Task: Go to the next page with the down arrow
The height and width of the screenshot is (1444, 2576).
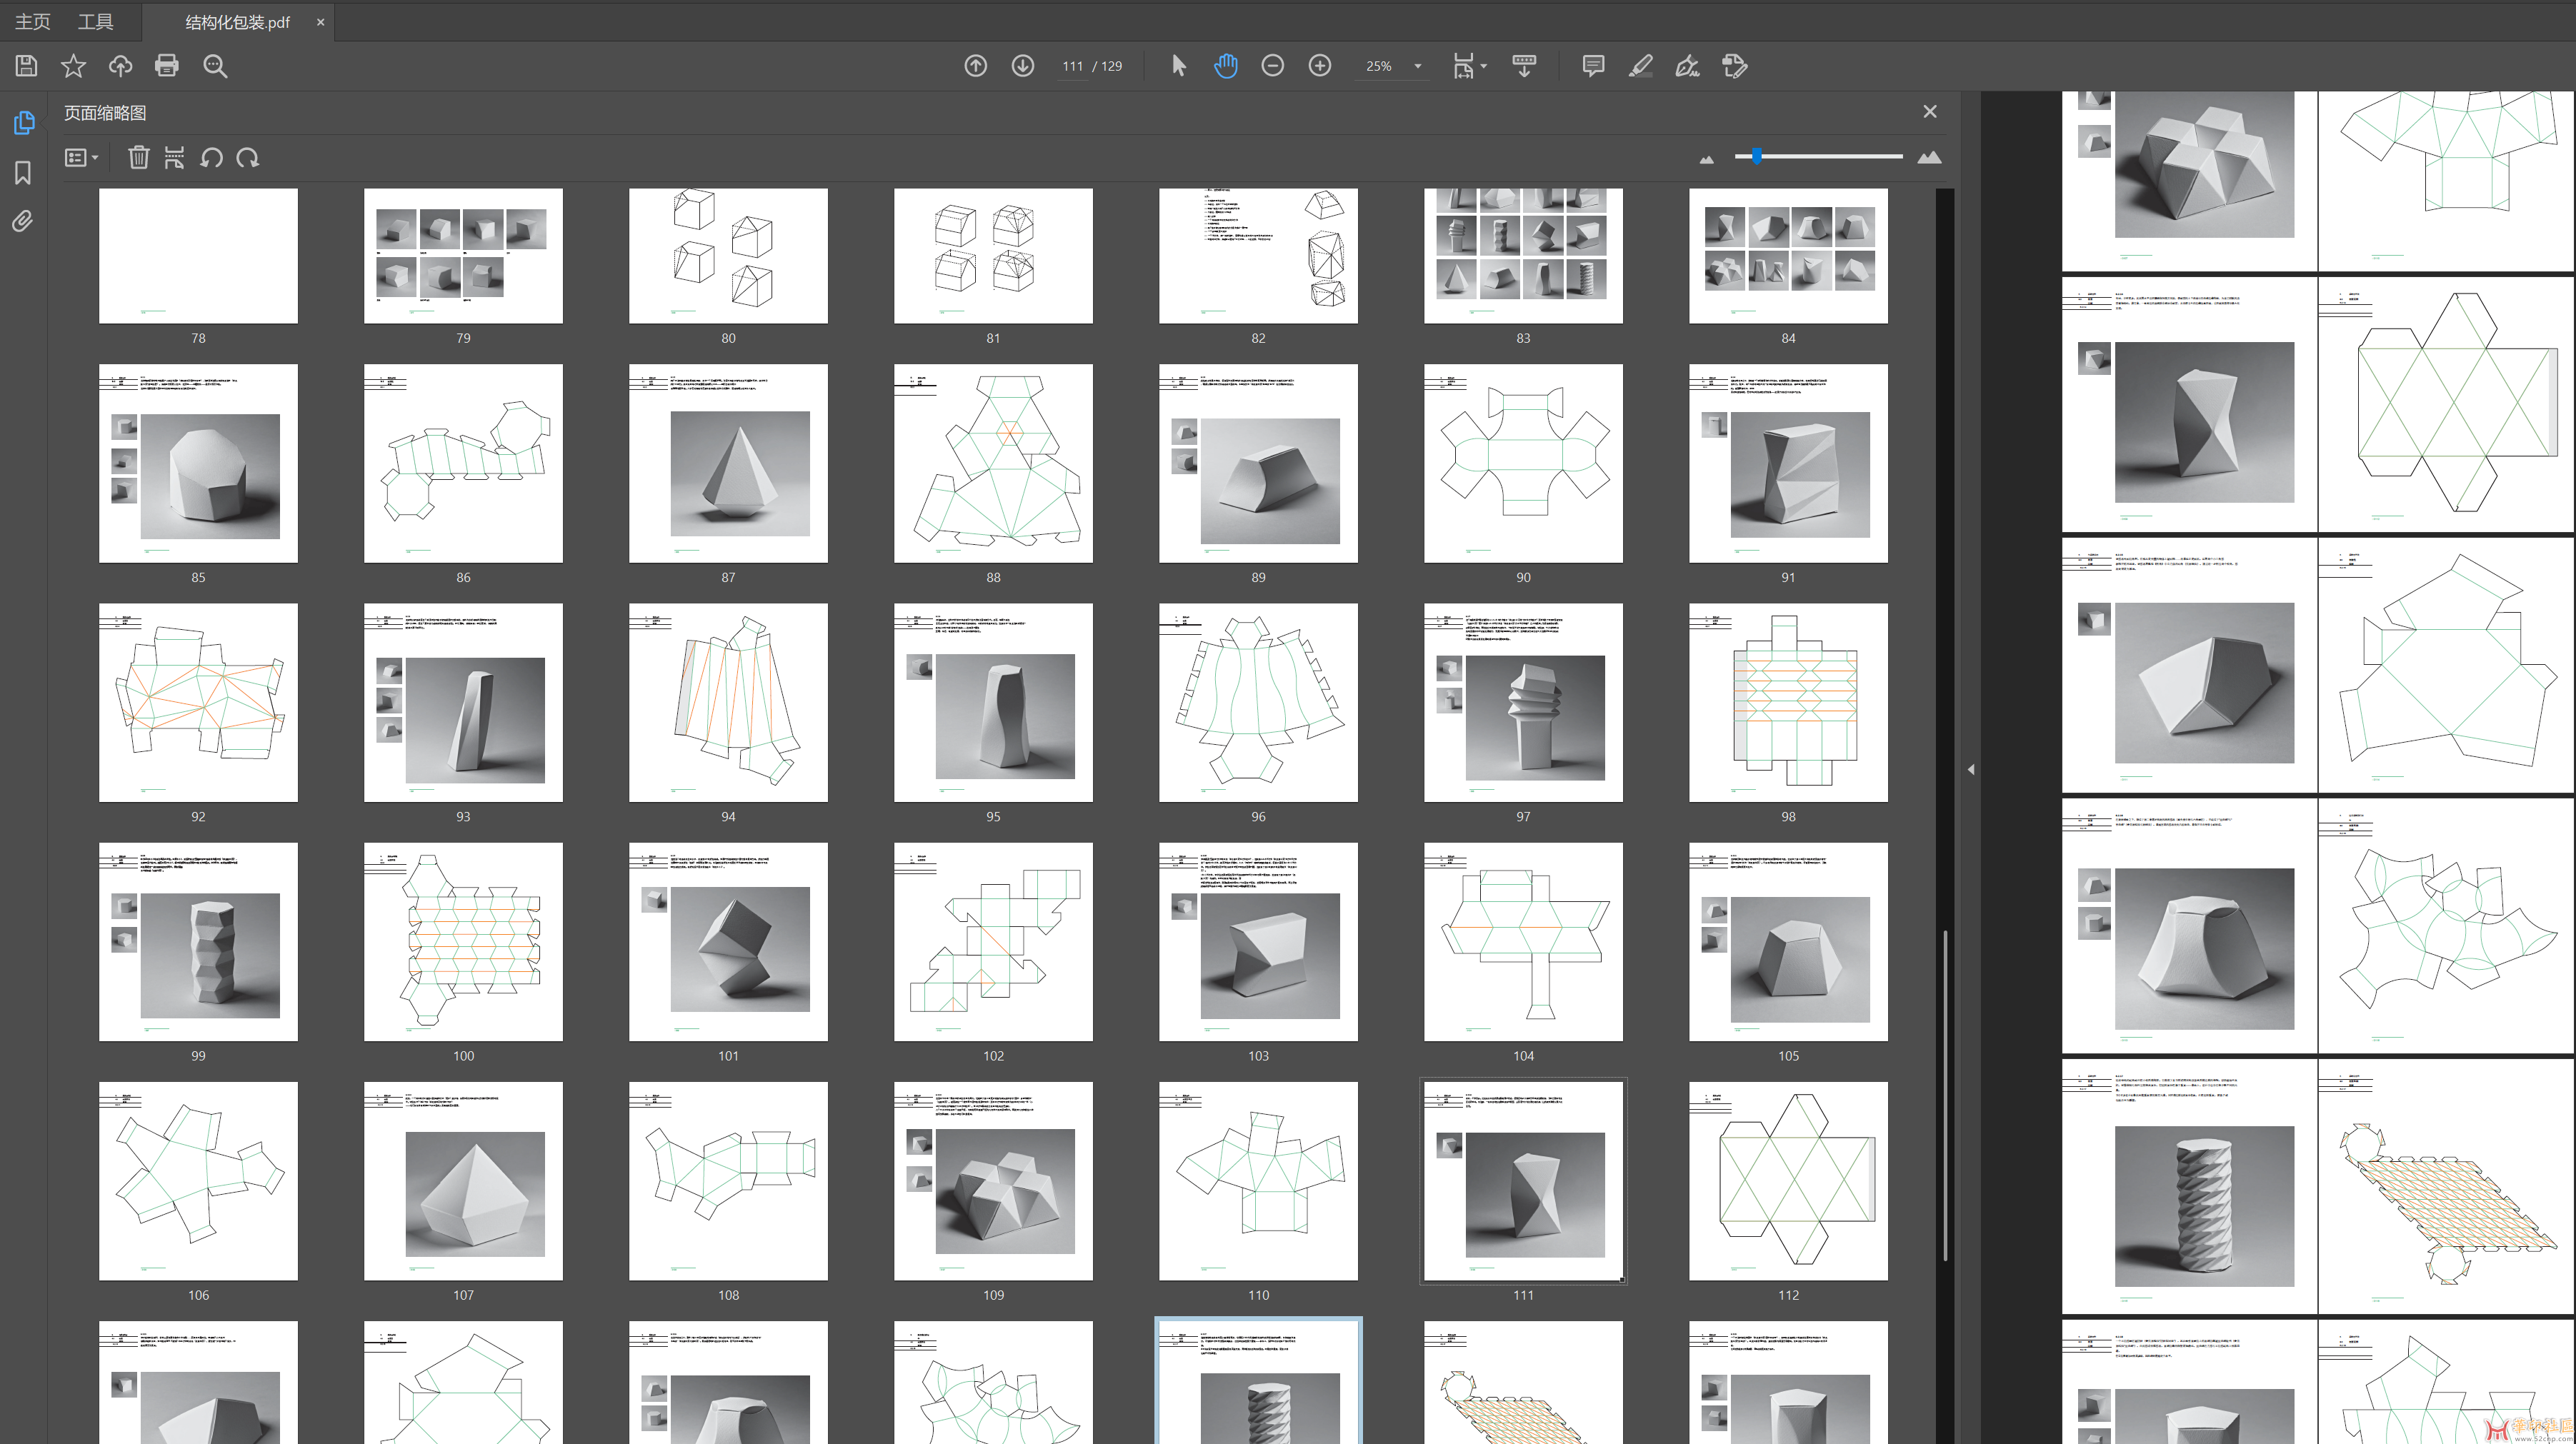Action: [1023, 66]
